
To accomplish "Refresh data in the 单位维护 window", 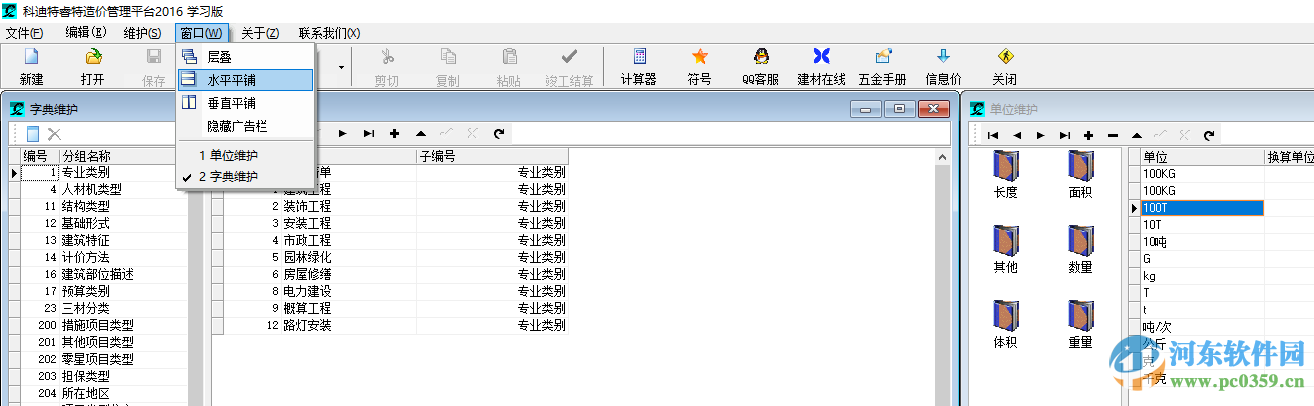I will (1209, 134).
